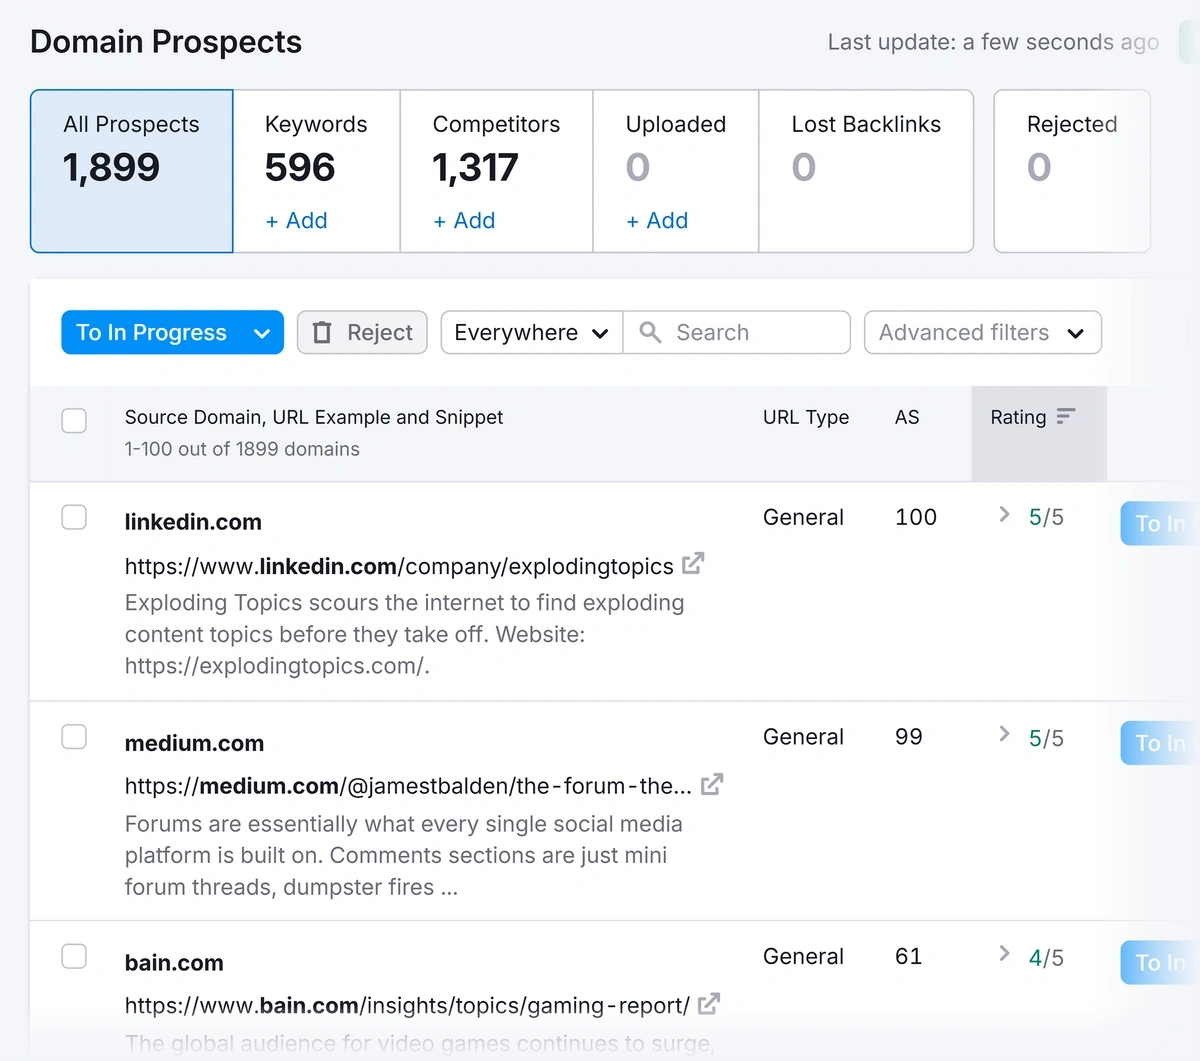Click the Reject button
Image resolution: width=1200 pixels, height=1061 pixels.
pos(362,332)
